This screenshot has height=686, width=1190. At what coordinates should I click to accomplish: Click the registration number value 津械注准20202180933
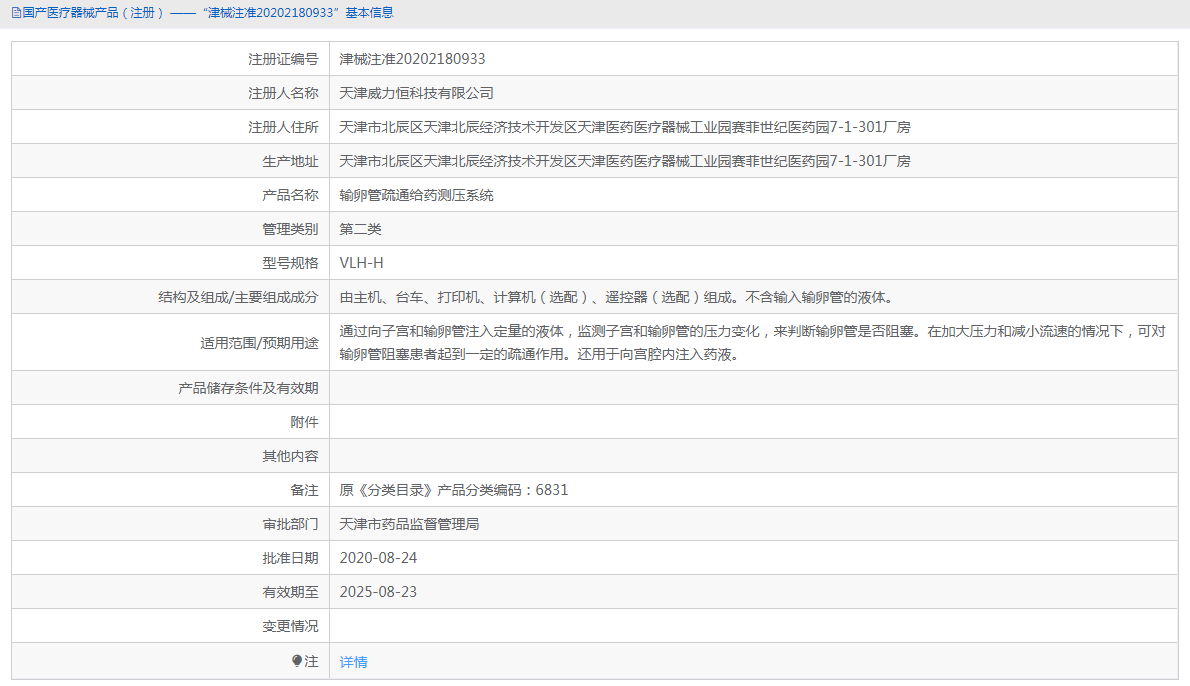[x=412, y=59]
